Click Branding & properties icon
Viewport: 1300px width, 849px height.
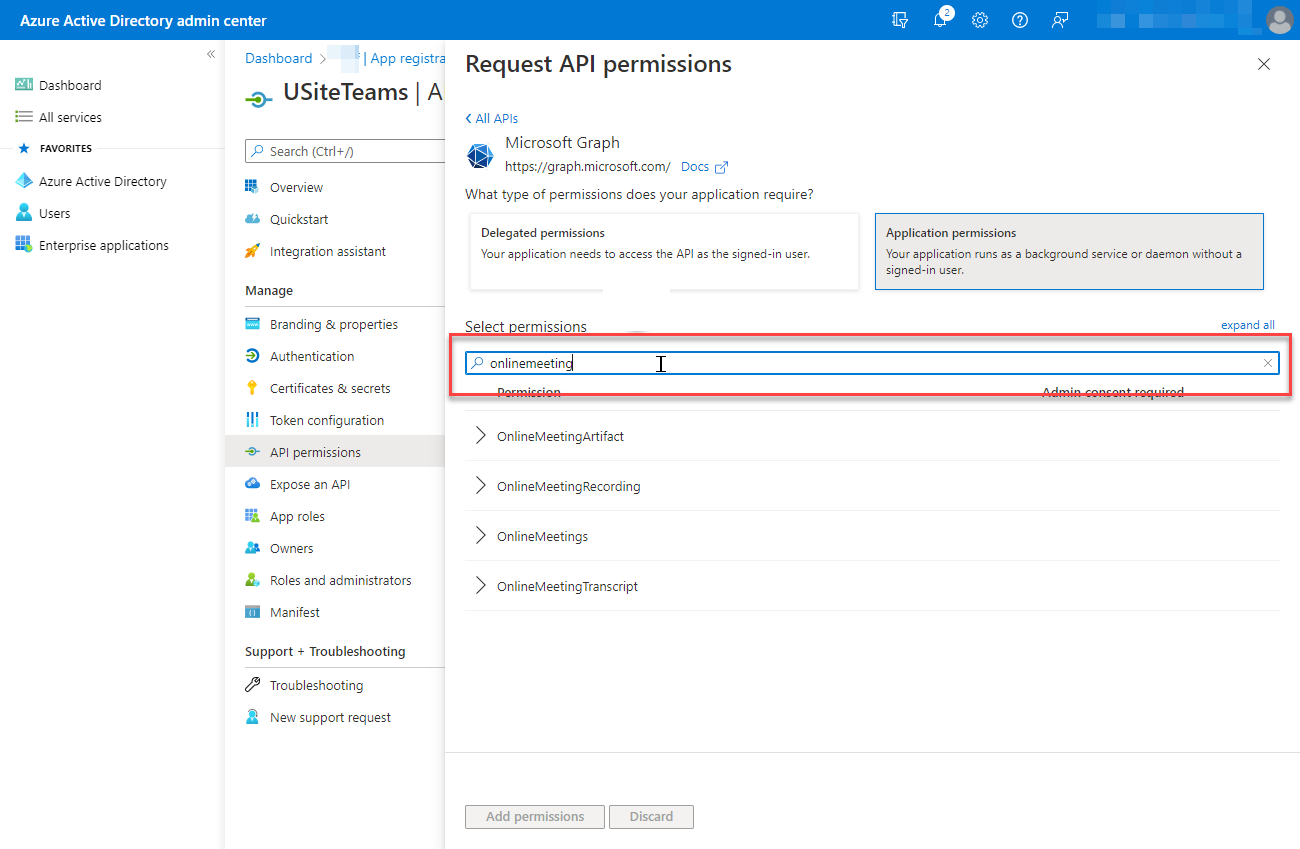(252, 324)
